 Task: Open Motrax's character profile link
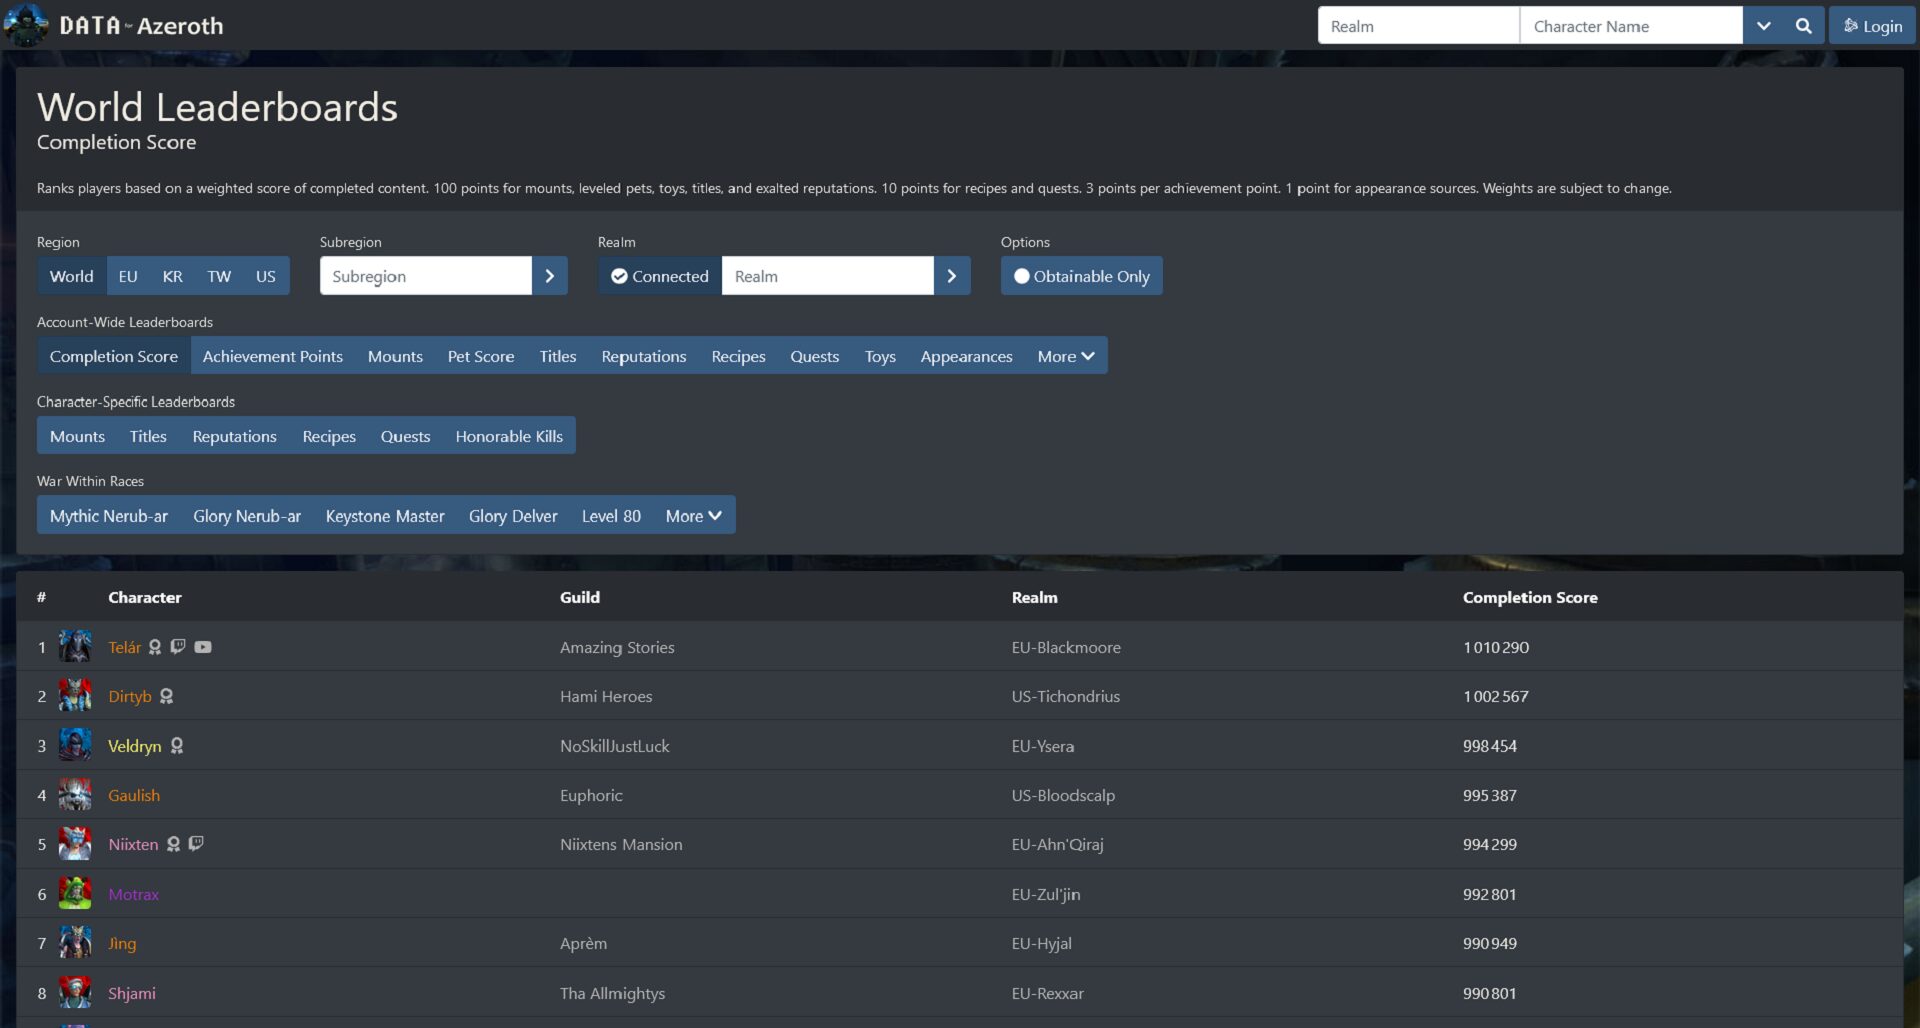(134, 895)
